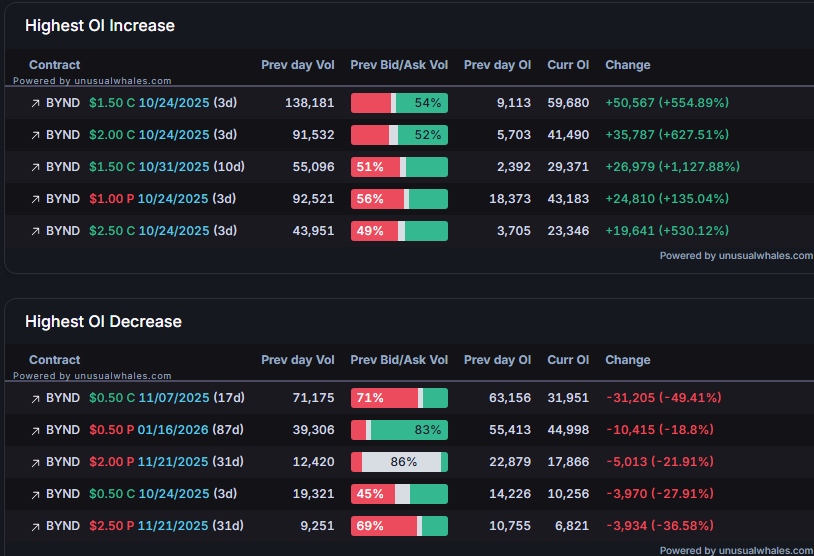814x556 pixels.
Task: Sort by Change in OI Increase table
Action: click(x=628, y=65)
